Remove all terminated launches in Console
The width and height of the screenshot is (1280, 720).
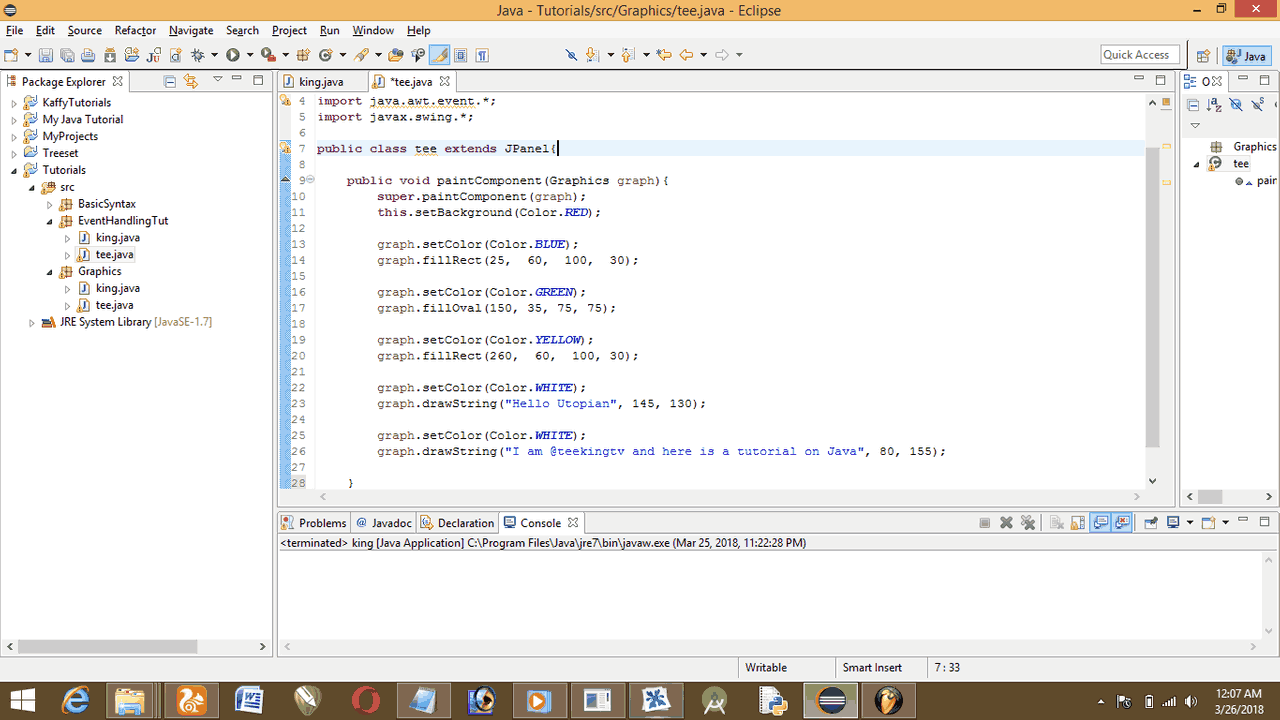pos(1027,523)
